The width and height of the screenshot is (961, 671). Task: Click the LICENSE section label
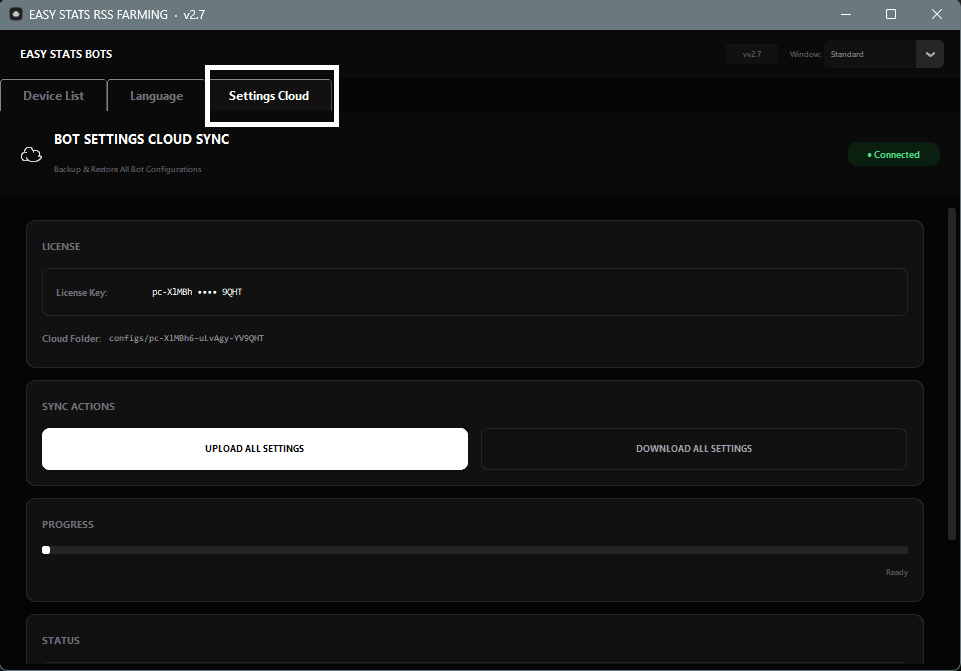pos(61,246)
